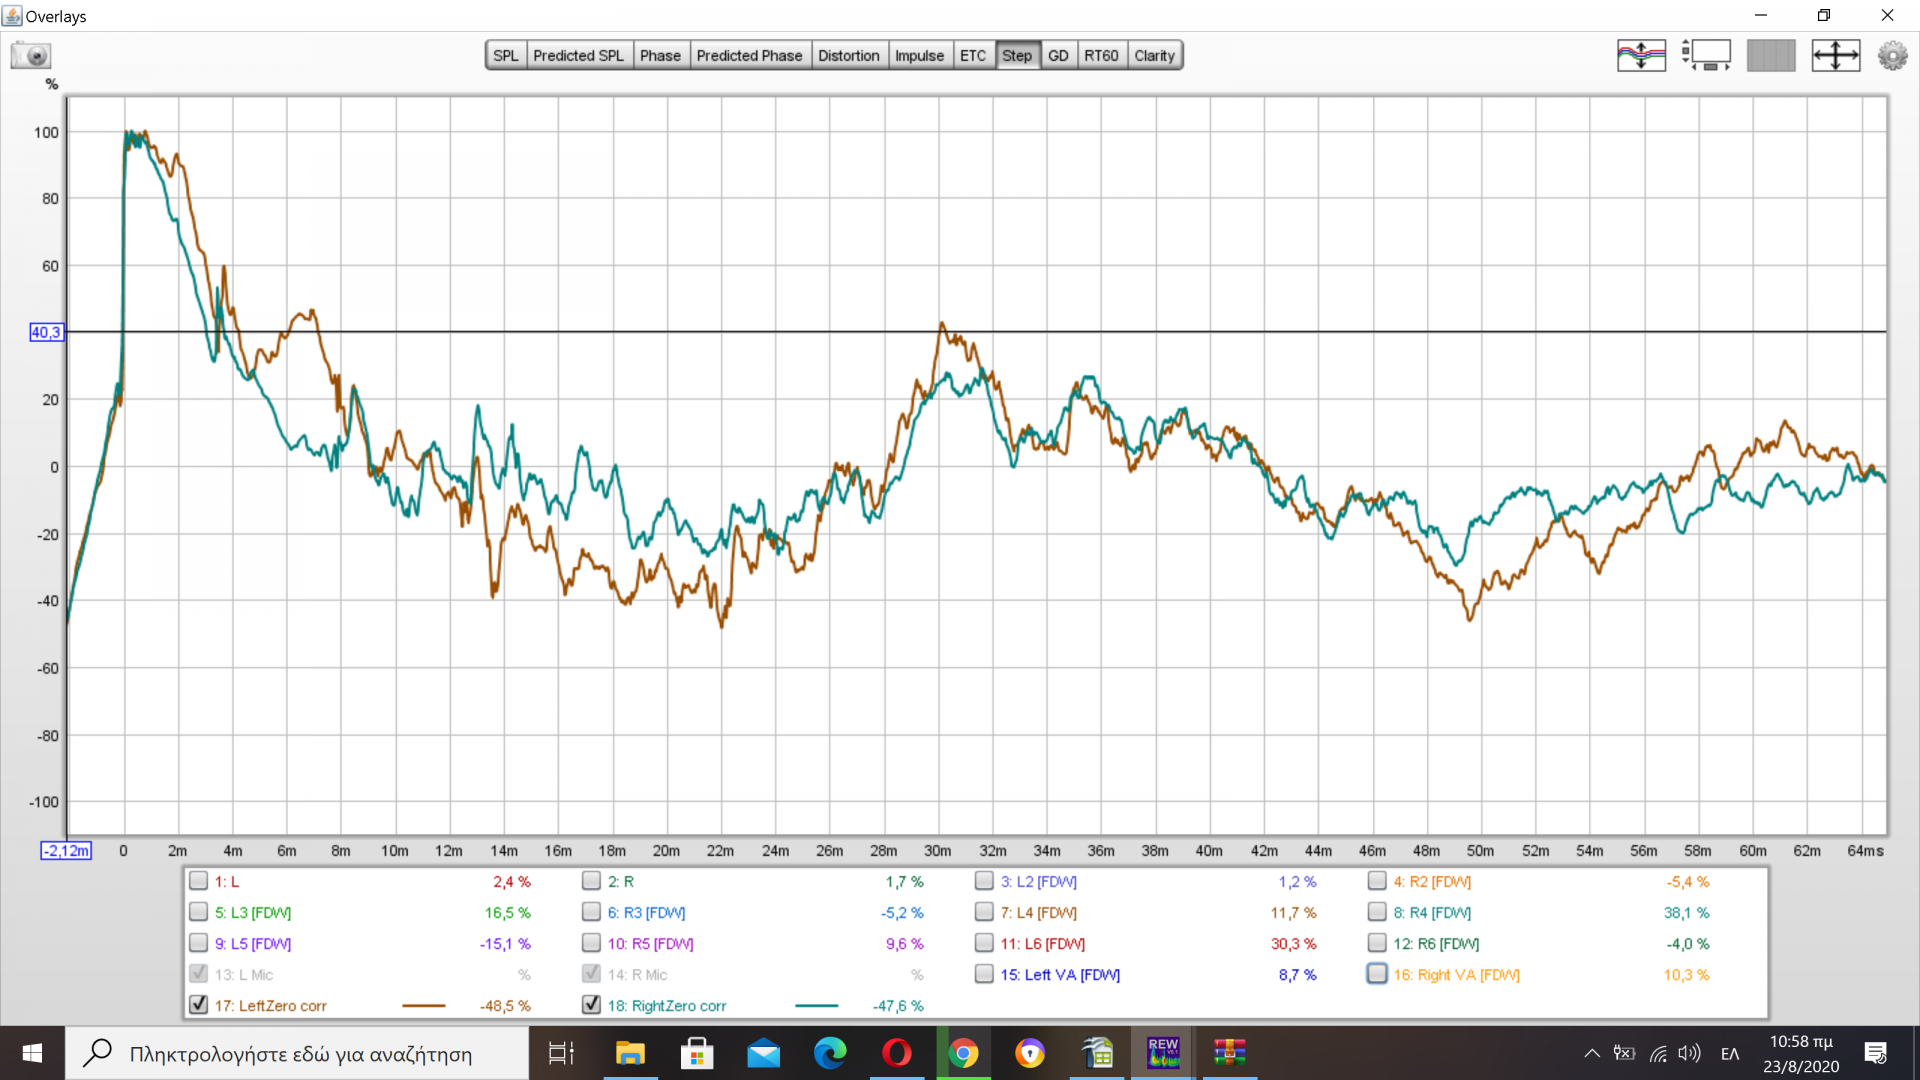
Task: Switch to Phase tab
Action: (x=660, y=56)
